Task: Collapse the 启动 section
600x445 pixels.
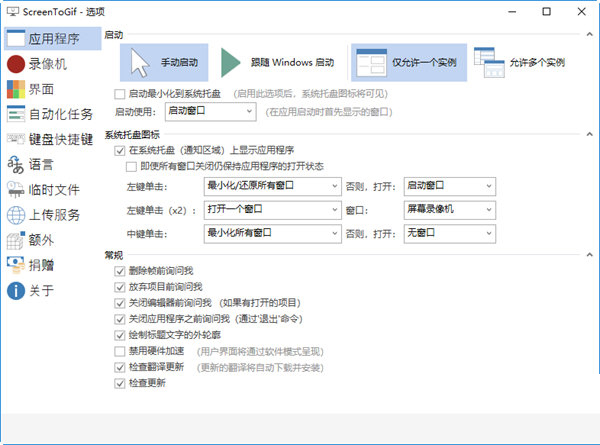Action: (x=589, y=34)
